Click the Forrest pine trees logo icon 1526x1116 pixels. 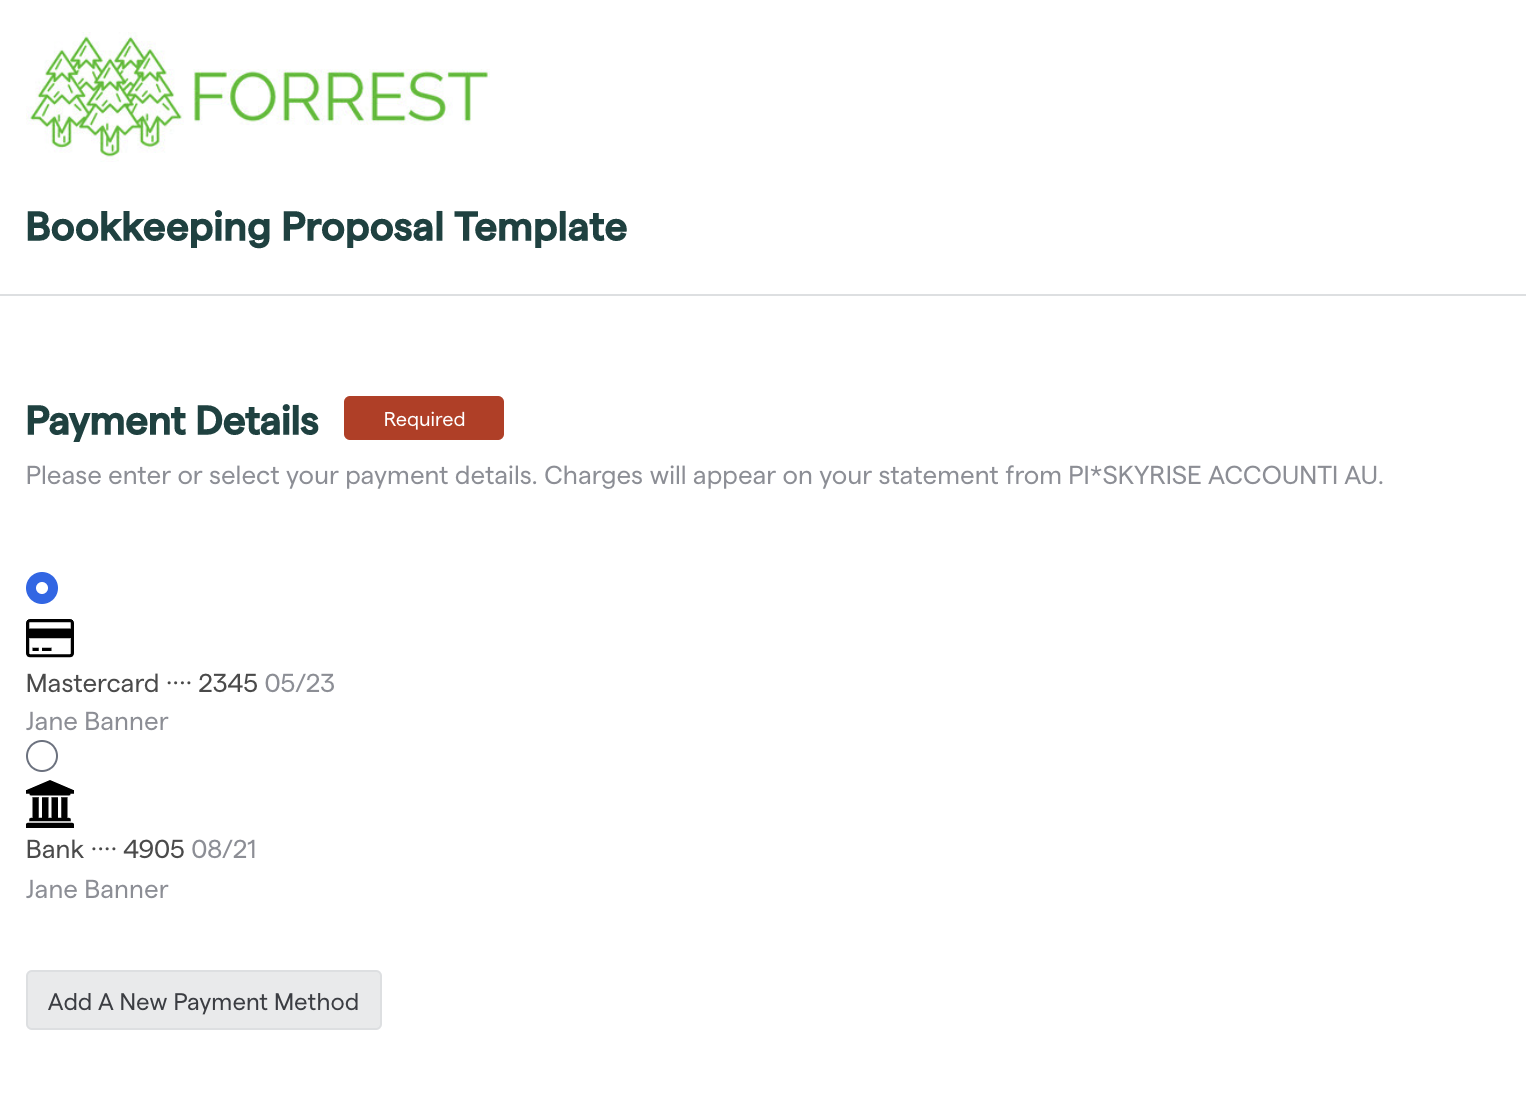point(105,97)
